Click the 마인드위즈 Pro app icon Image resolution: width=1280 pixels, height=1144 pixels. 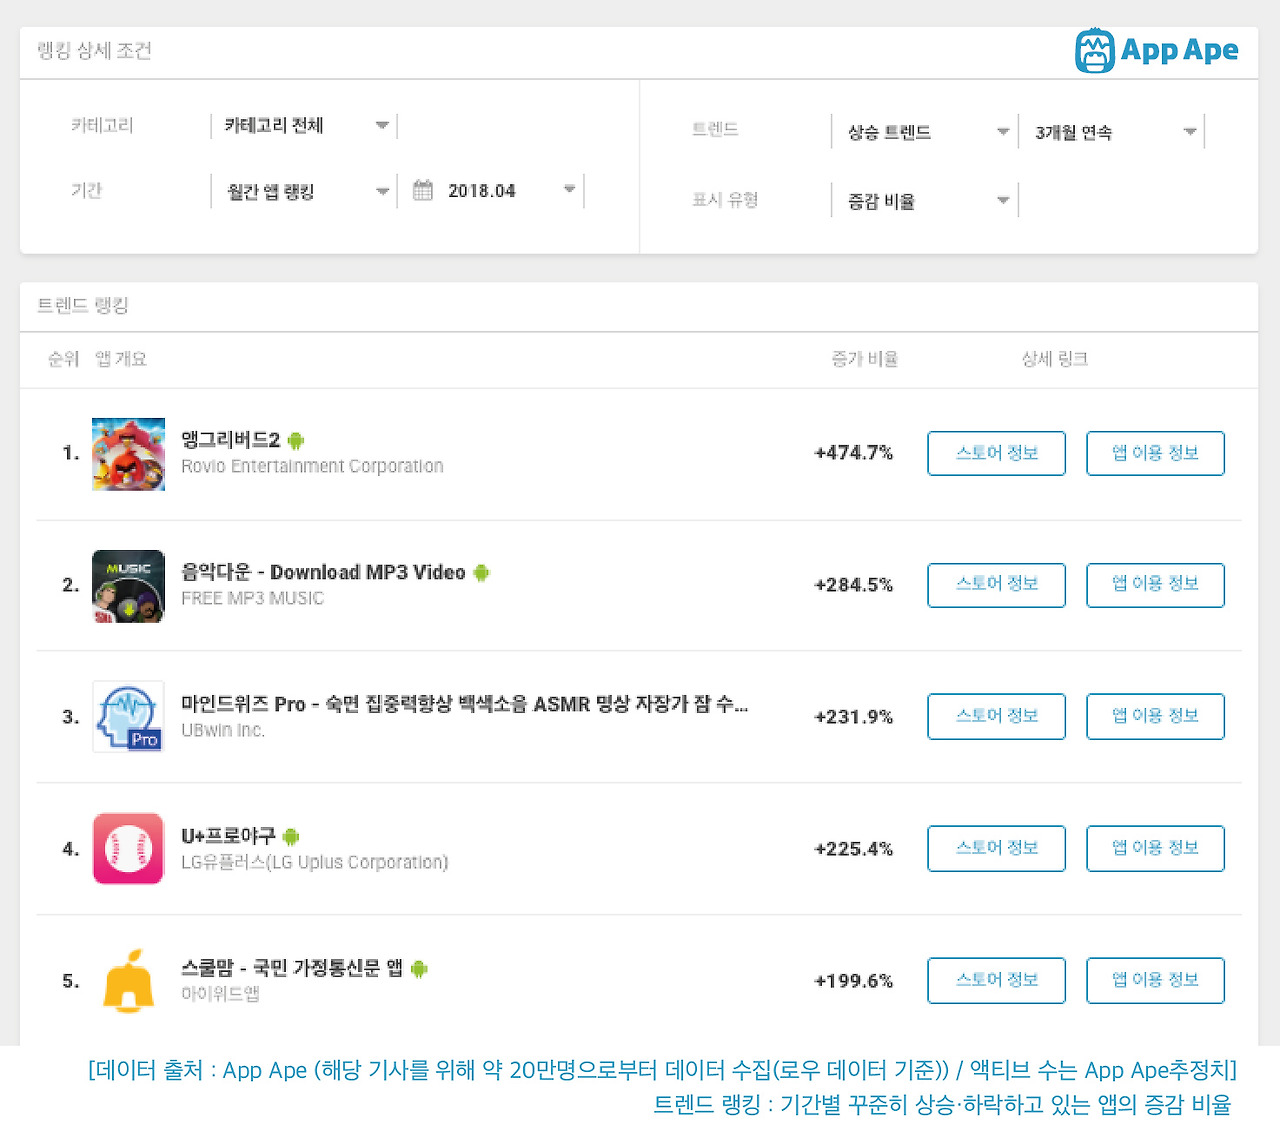[128, 717]
